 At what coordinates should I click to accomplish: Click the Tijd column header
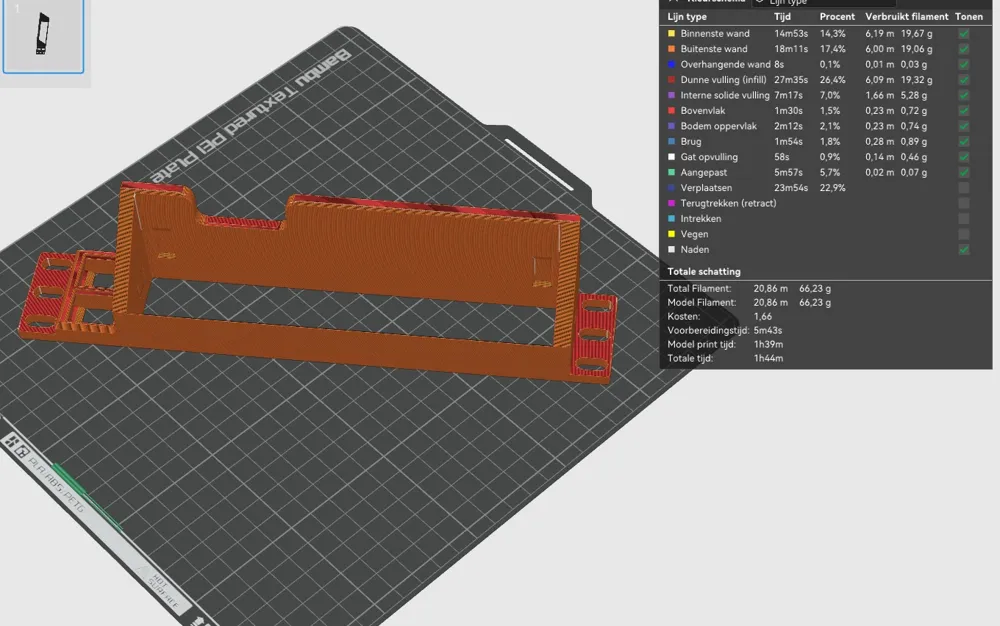(x=782, y=17)
